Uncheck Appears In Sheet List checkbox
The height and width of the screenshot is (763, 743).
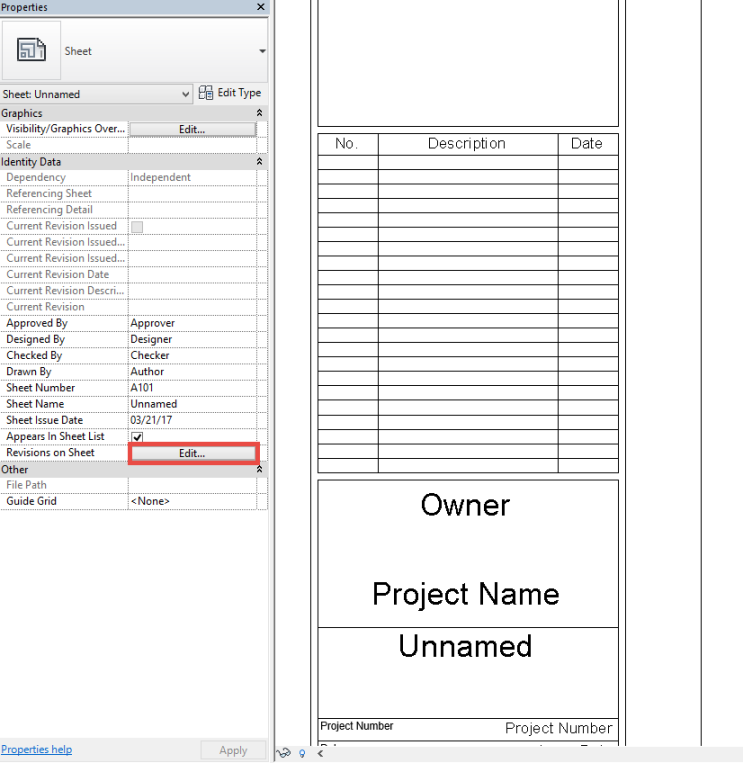[137, 437]
